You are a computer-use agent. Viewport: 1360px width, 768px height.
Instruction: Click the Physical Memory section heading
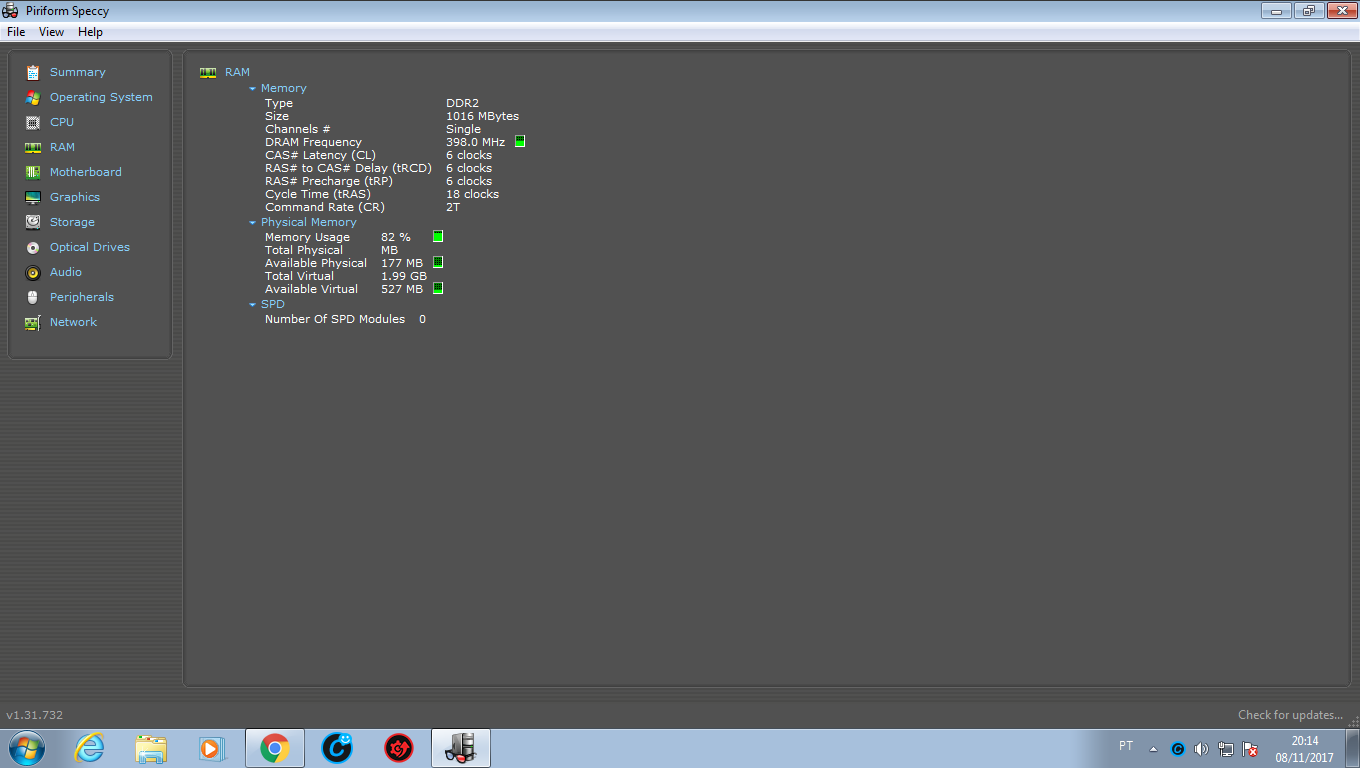[308, 222]
